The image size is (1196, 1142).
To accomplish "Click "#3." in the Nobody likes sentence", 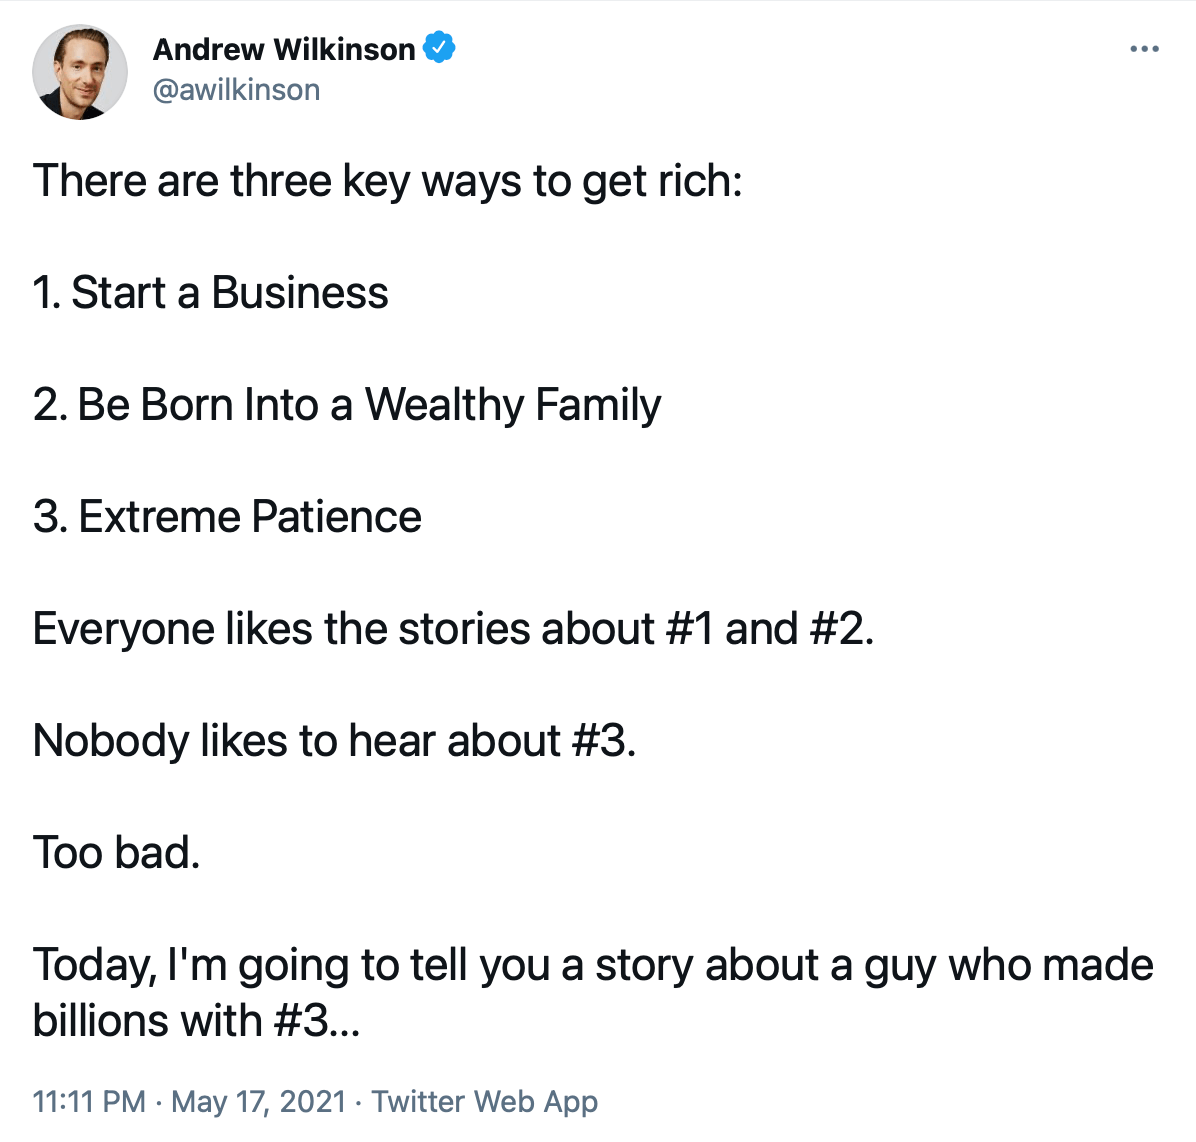I will 604,741.
